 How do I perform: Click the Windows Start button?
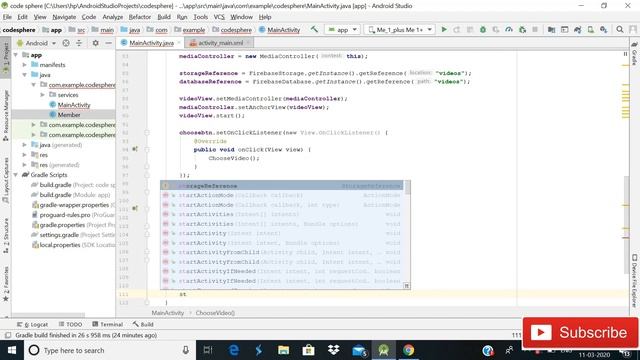pyautogui.click(x=12, y=350)
